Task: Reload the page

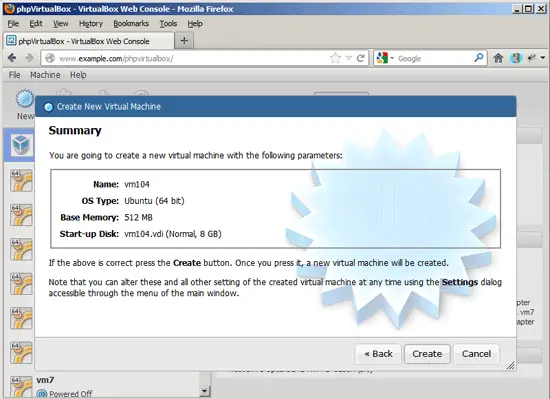Action: click(x=361, y=58)
